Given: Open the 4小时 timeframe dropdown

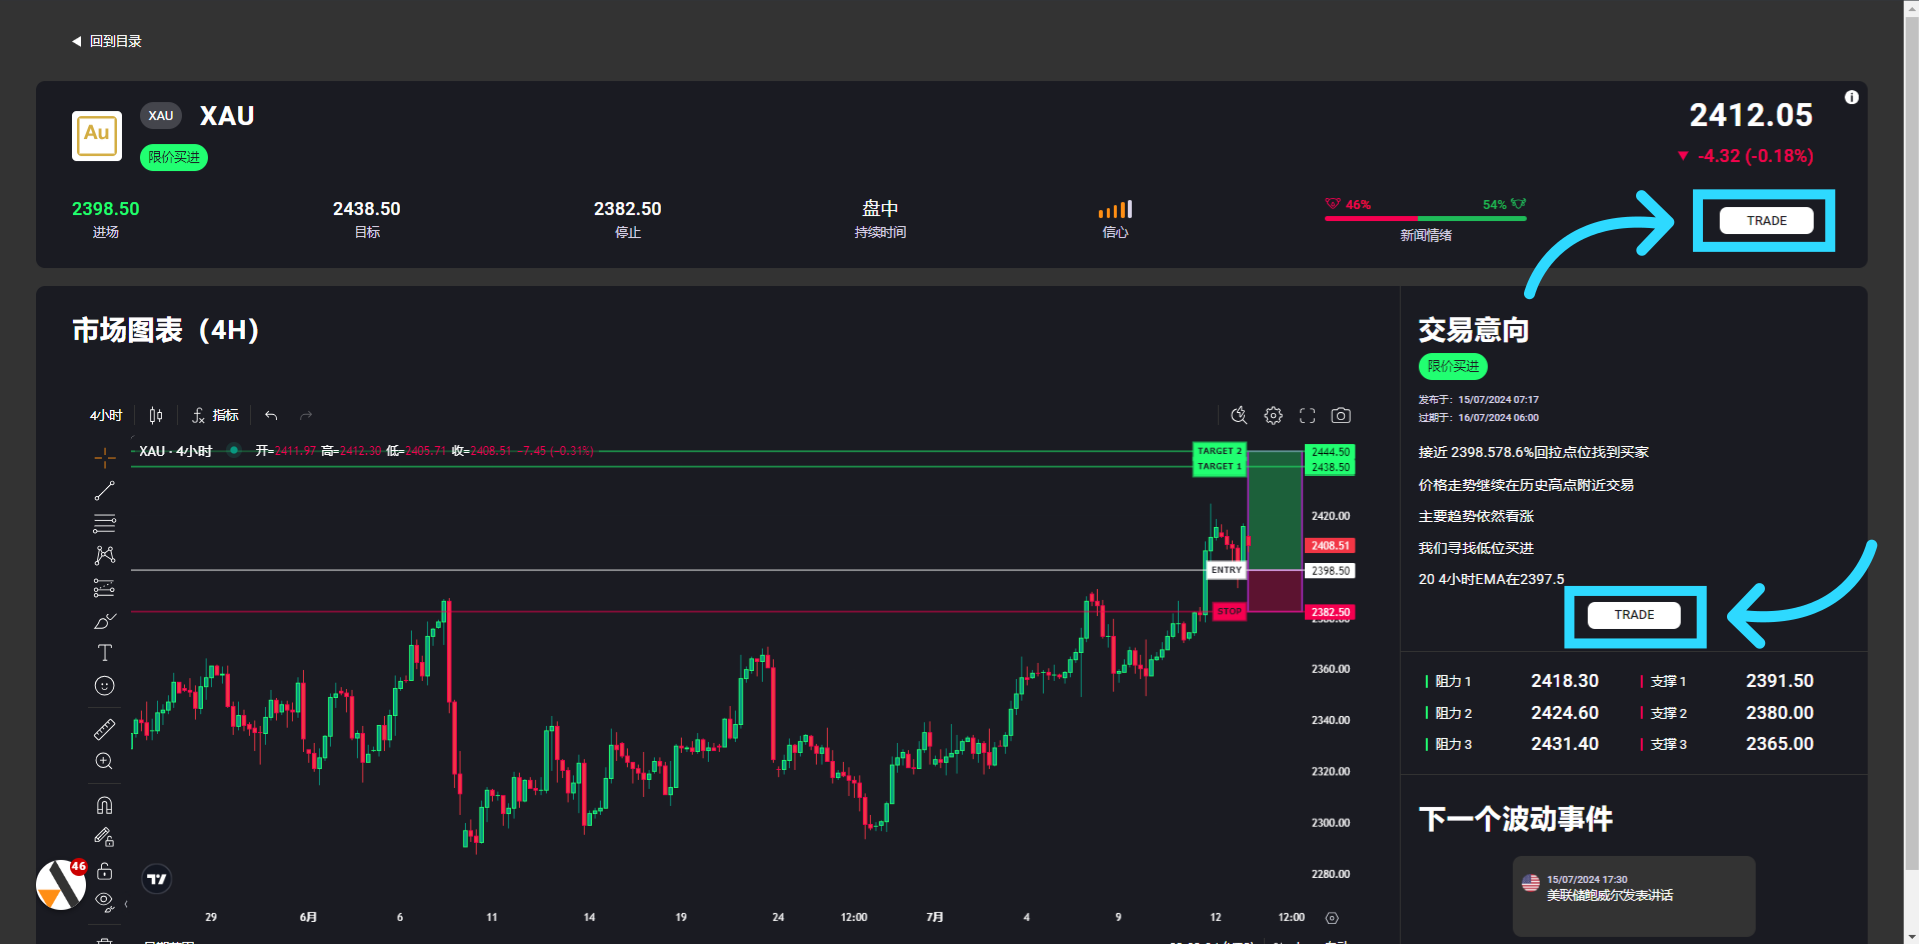Looking at the screenshot, I should coord(106,415).
